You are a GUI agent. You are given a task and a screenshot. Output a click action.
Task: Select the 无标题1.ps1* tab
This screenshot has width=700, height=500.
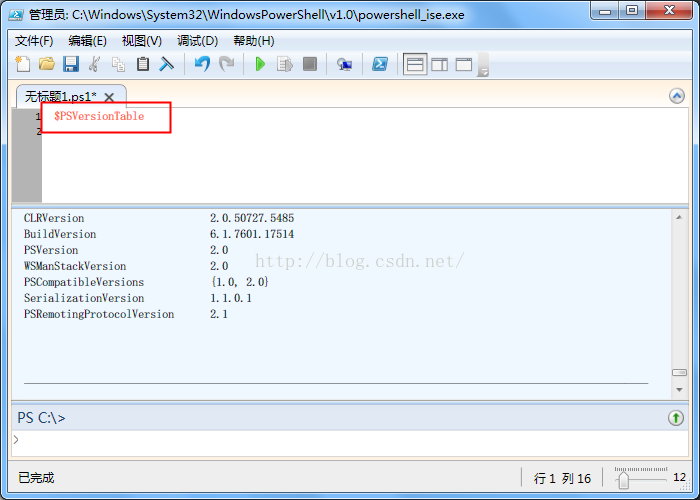61,96
